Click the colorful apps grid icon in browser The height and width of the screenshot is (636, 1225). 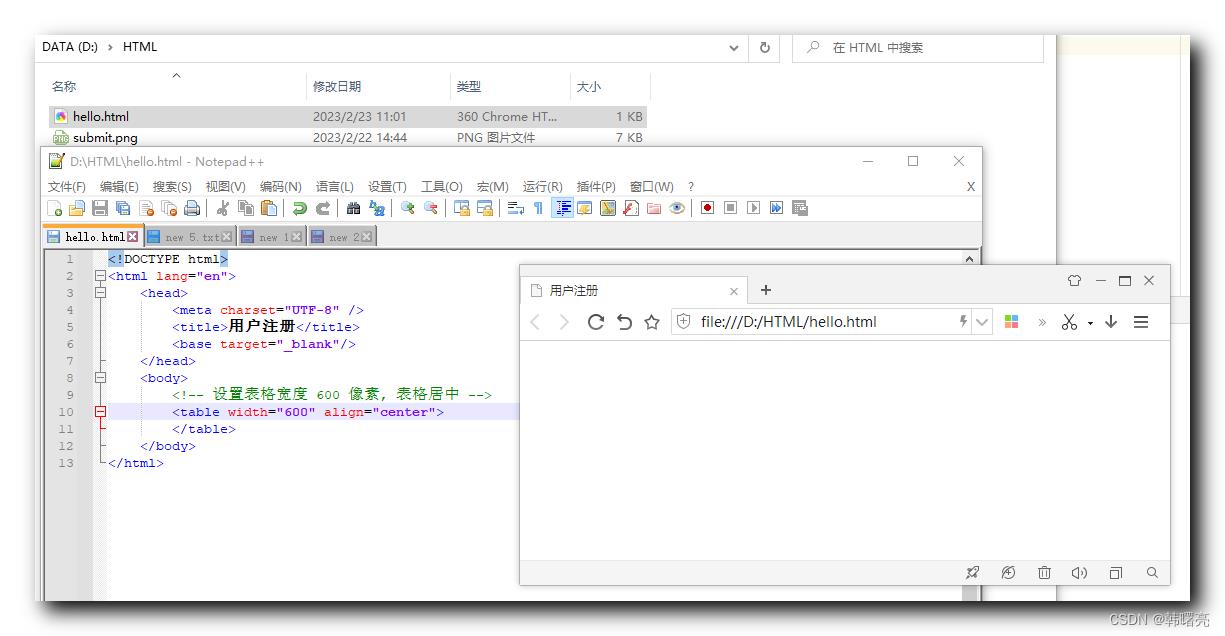tap(1011, 322)
